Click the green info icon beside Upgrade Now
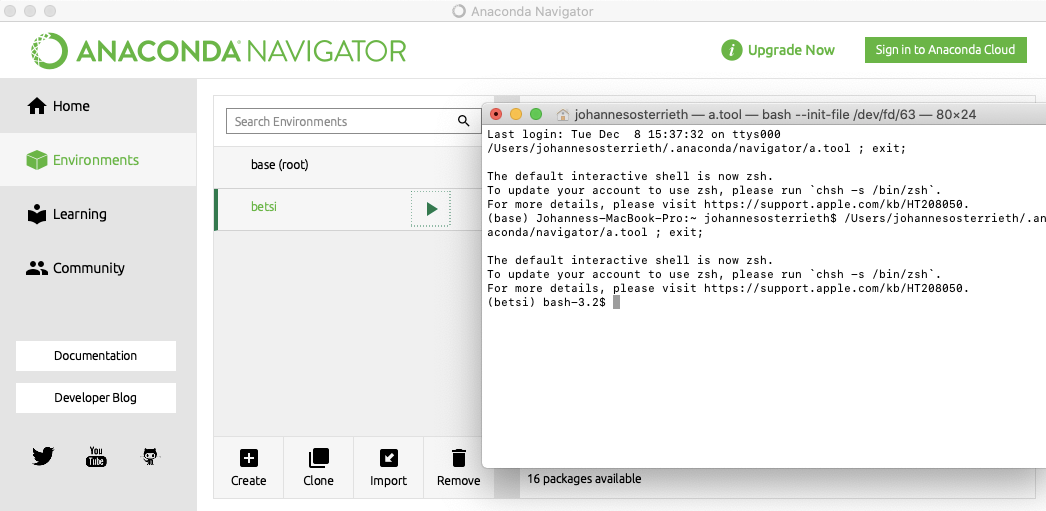1046x511 pixels. pyautogui.click(x=732, y=50)
